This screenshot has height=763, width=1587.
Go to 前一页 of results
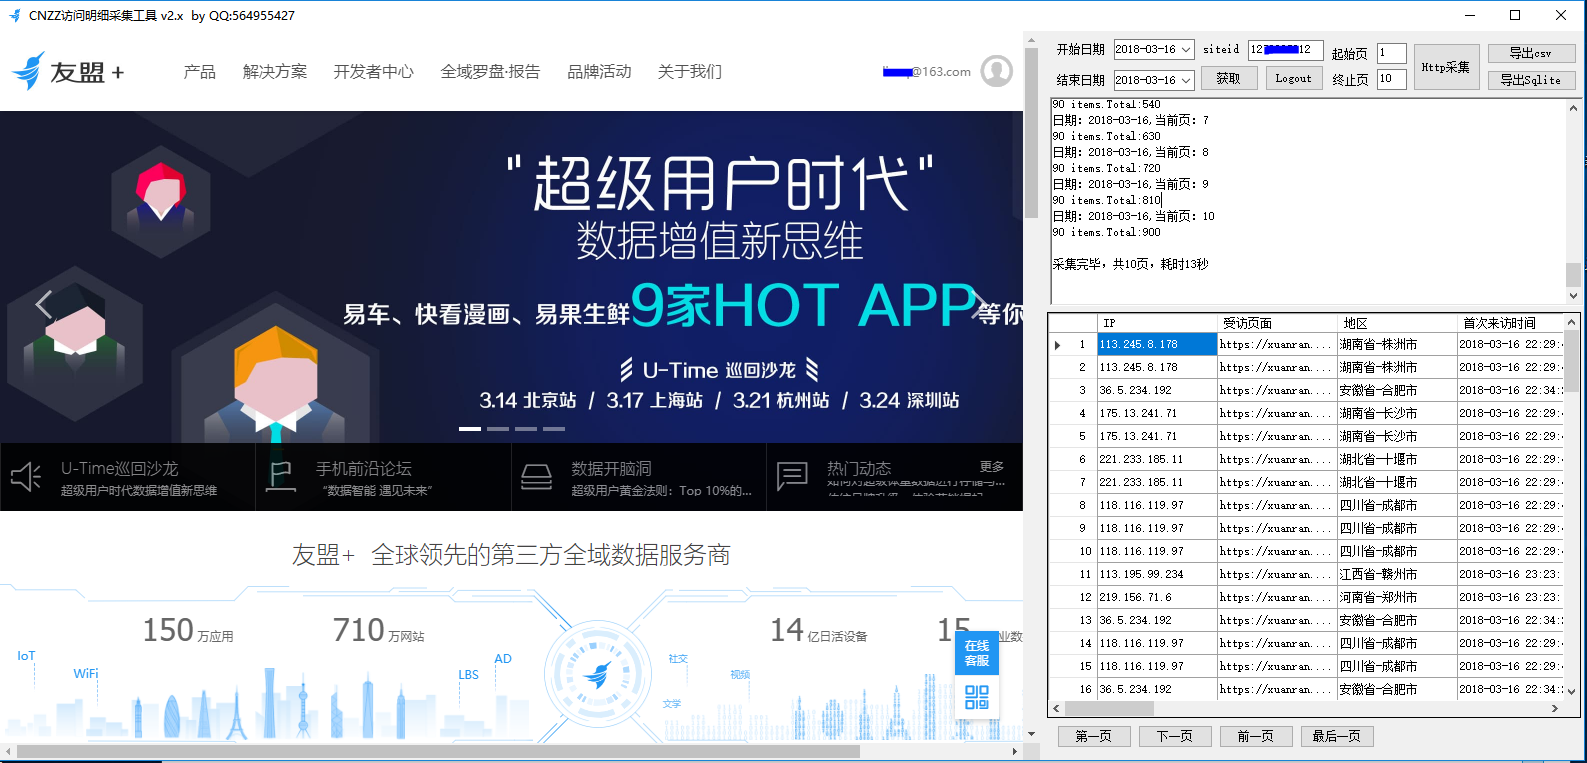pyautogui.click(x=1256, y=736)
